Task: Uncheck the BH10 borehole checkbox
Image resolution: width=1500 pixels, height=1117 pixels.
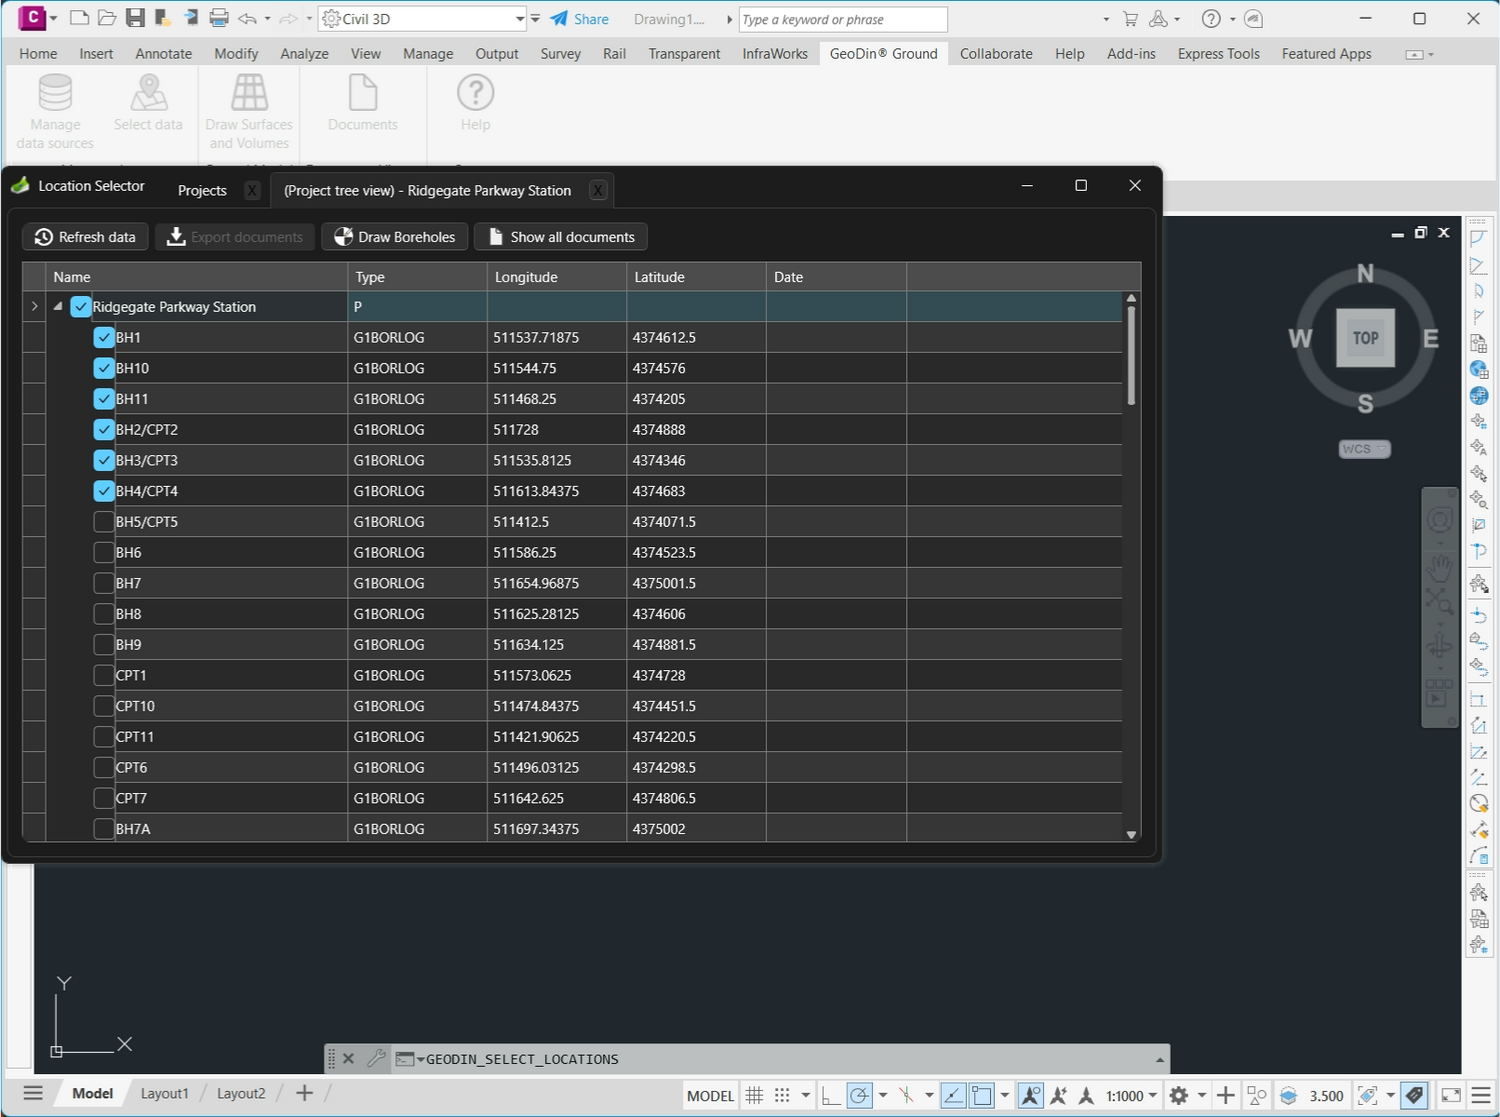Action: [104, 368]
